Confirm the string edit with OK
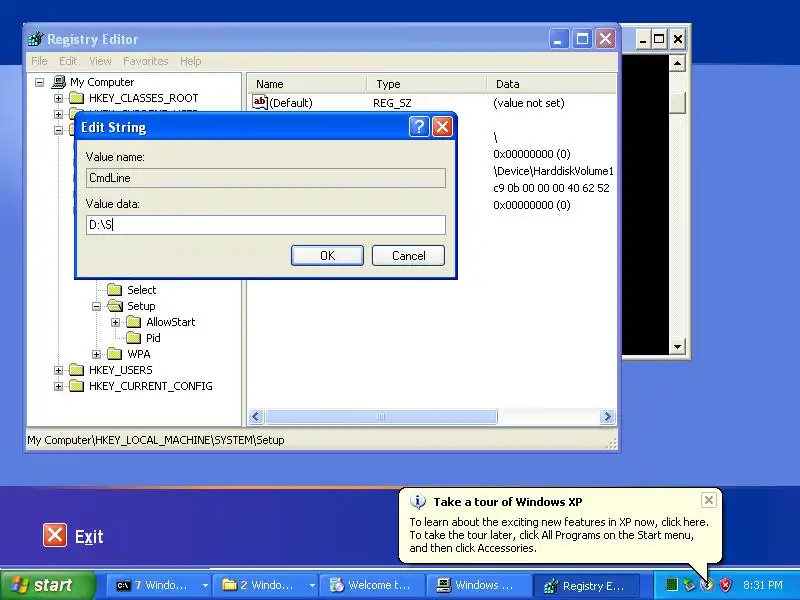 tap(327, 256)
